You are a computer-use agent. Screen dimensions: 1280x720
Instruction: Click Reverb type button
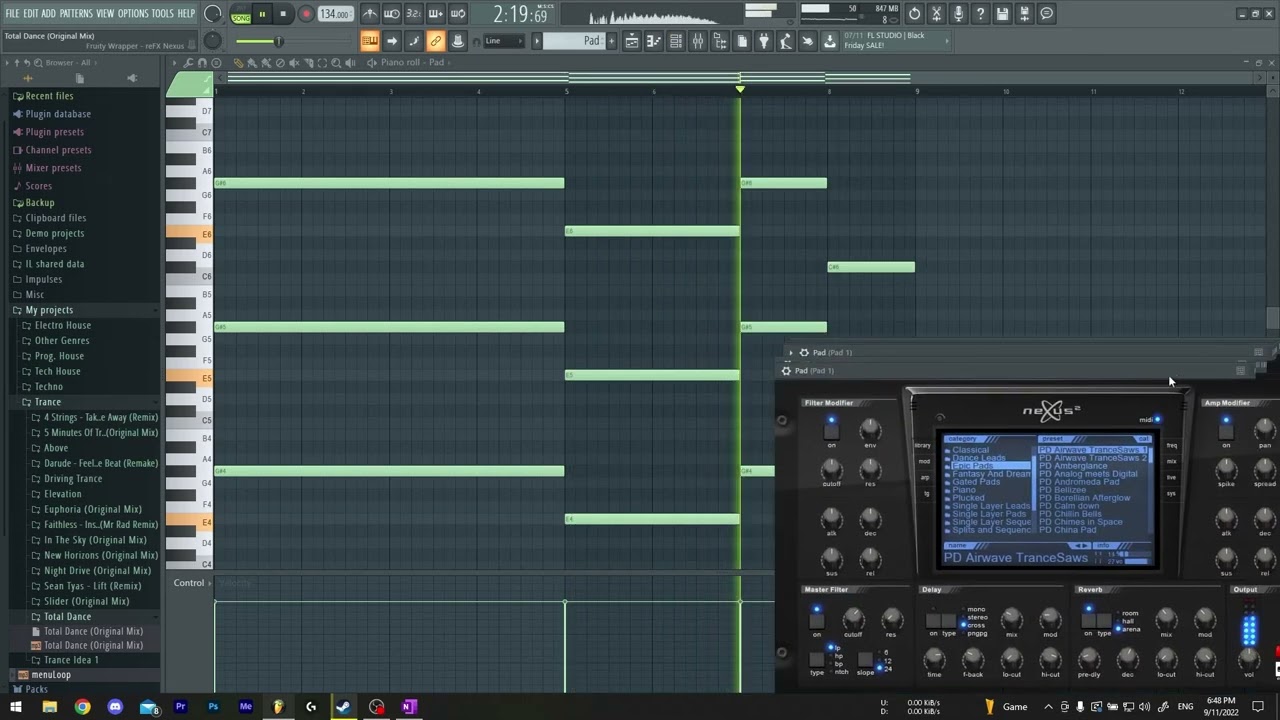pos(1104,620)
